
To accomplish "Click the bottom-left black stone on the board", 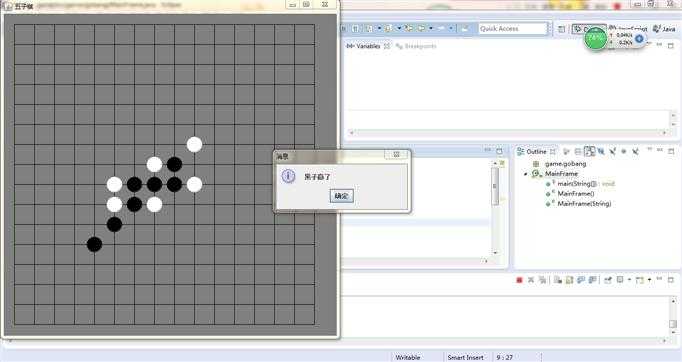I will [x=94, y=244].
